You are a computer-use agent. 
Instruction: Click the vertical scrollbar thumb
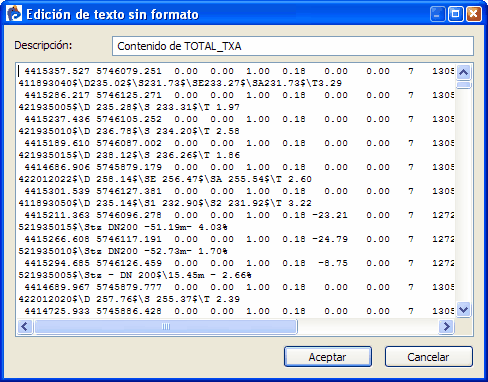point(464,85)
